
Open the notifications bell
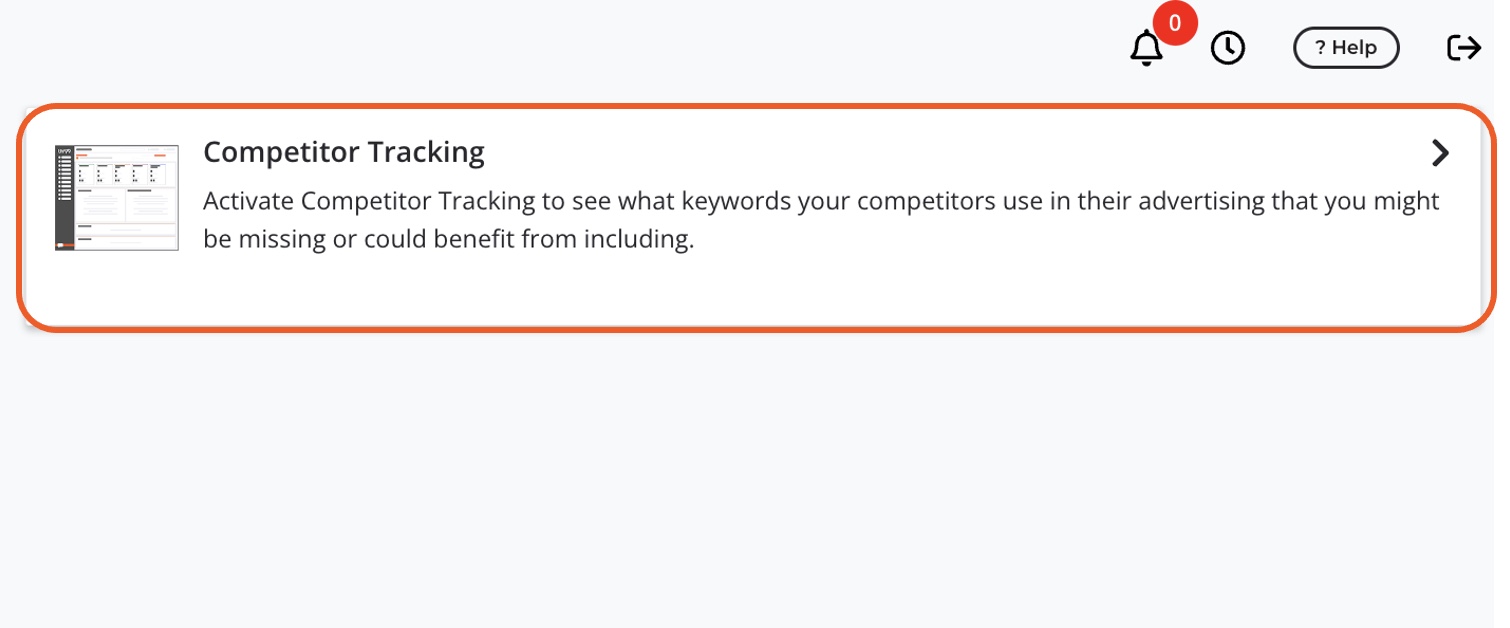(1146, 48)
